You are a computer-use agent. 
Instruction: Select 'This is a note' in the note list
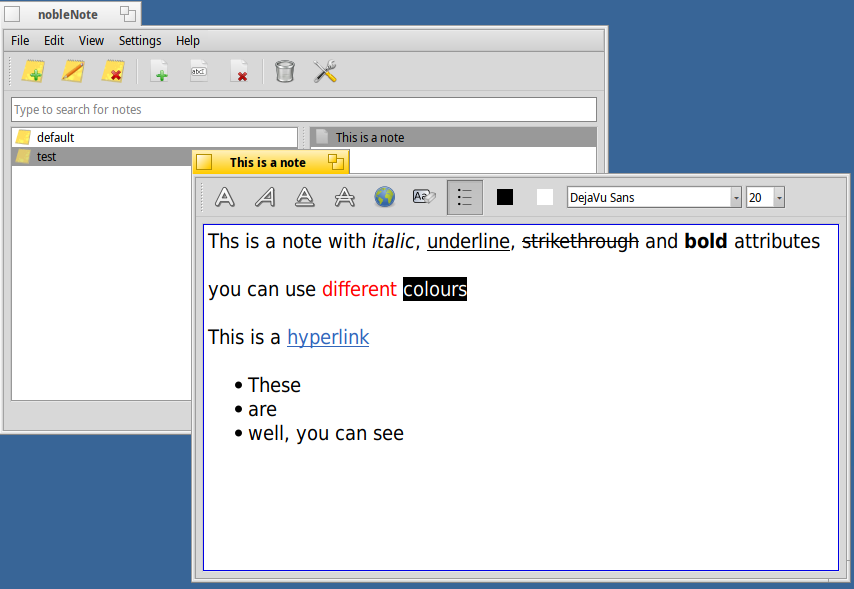453,137
